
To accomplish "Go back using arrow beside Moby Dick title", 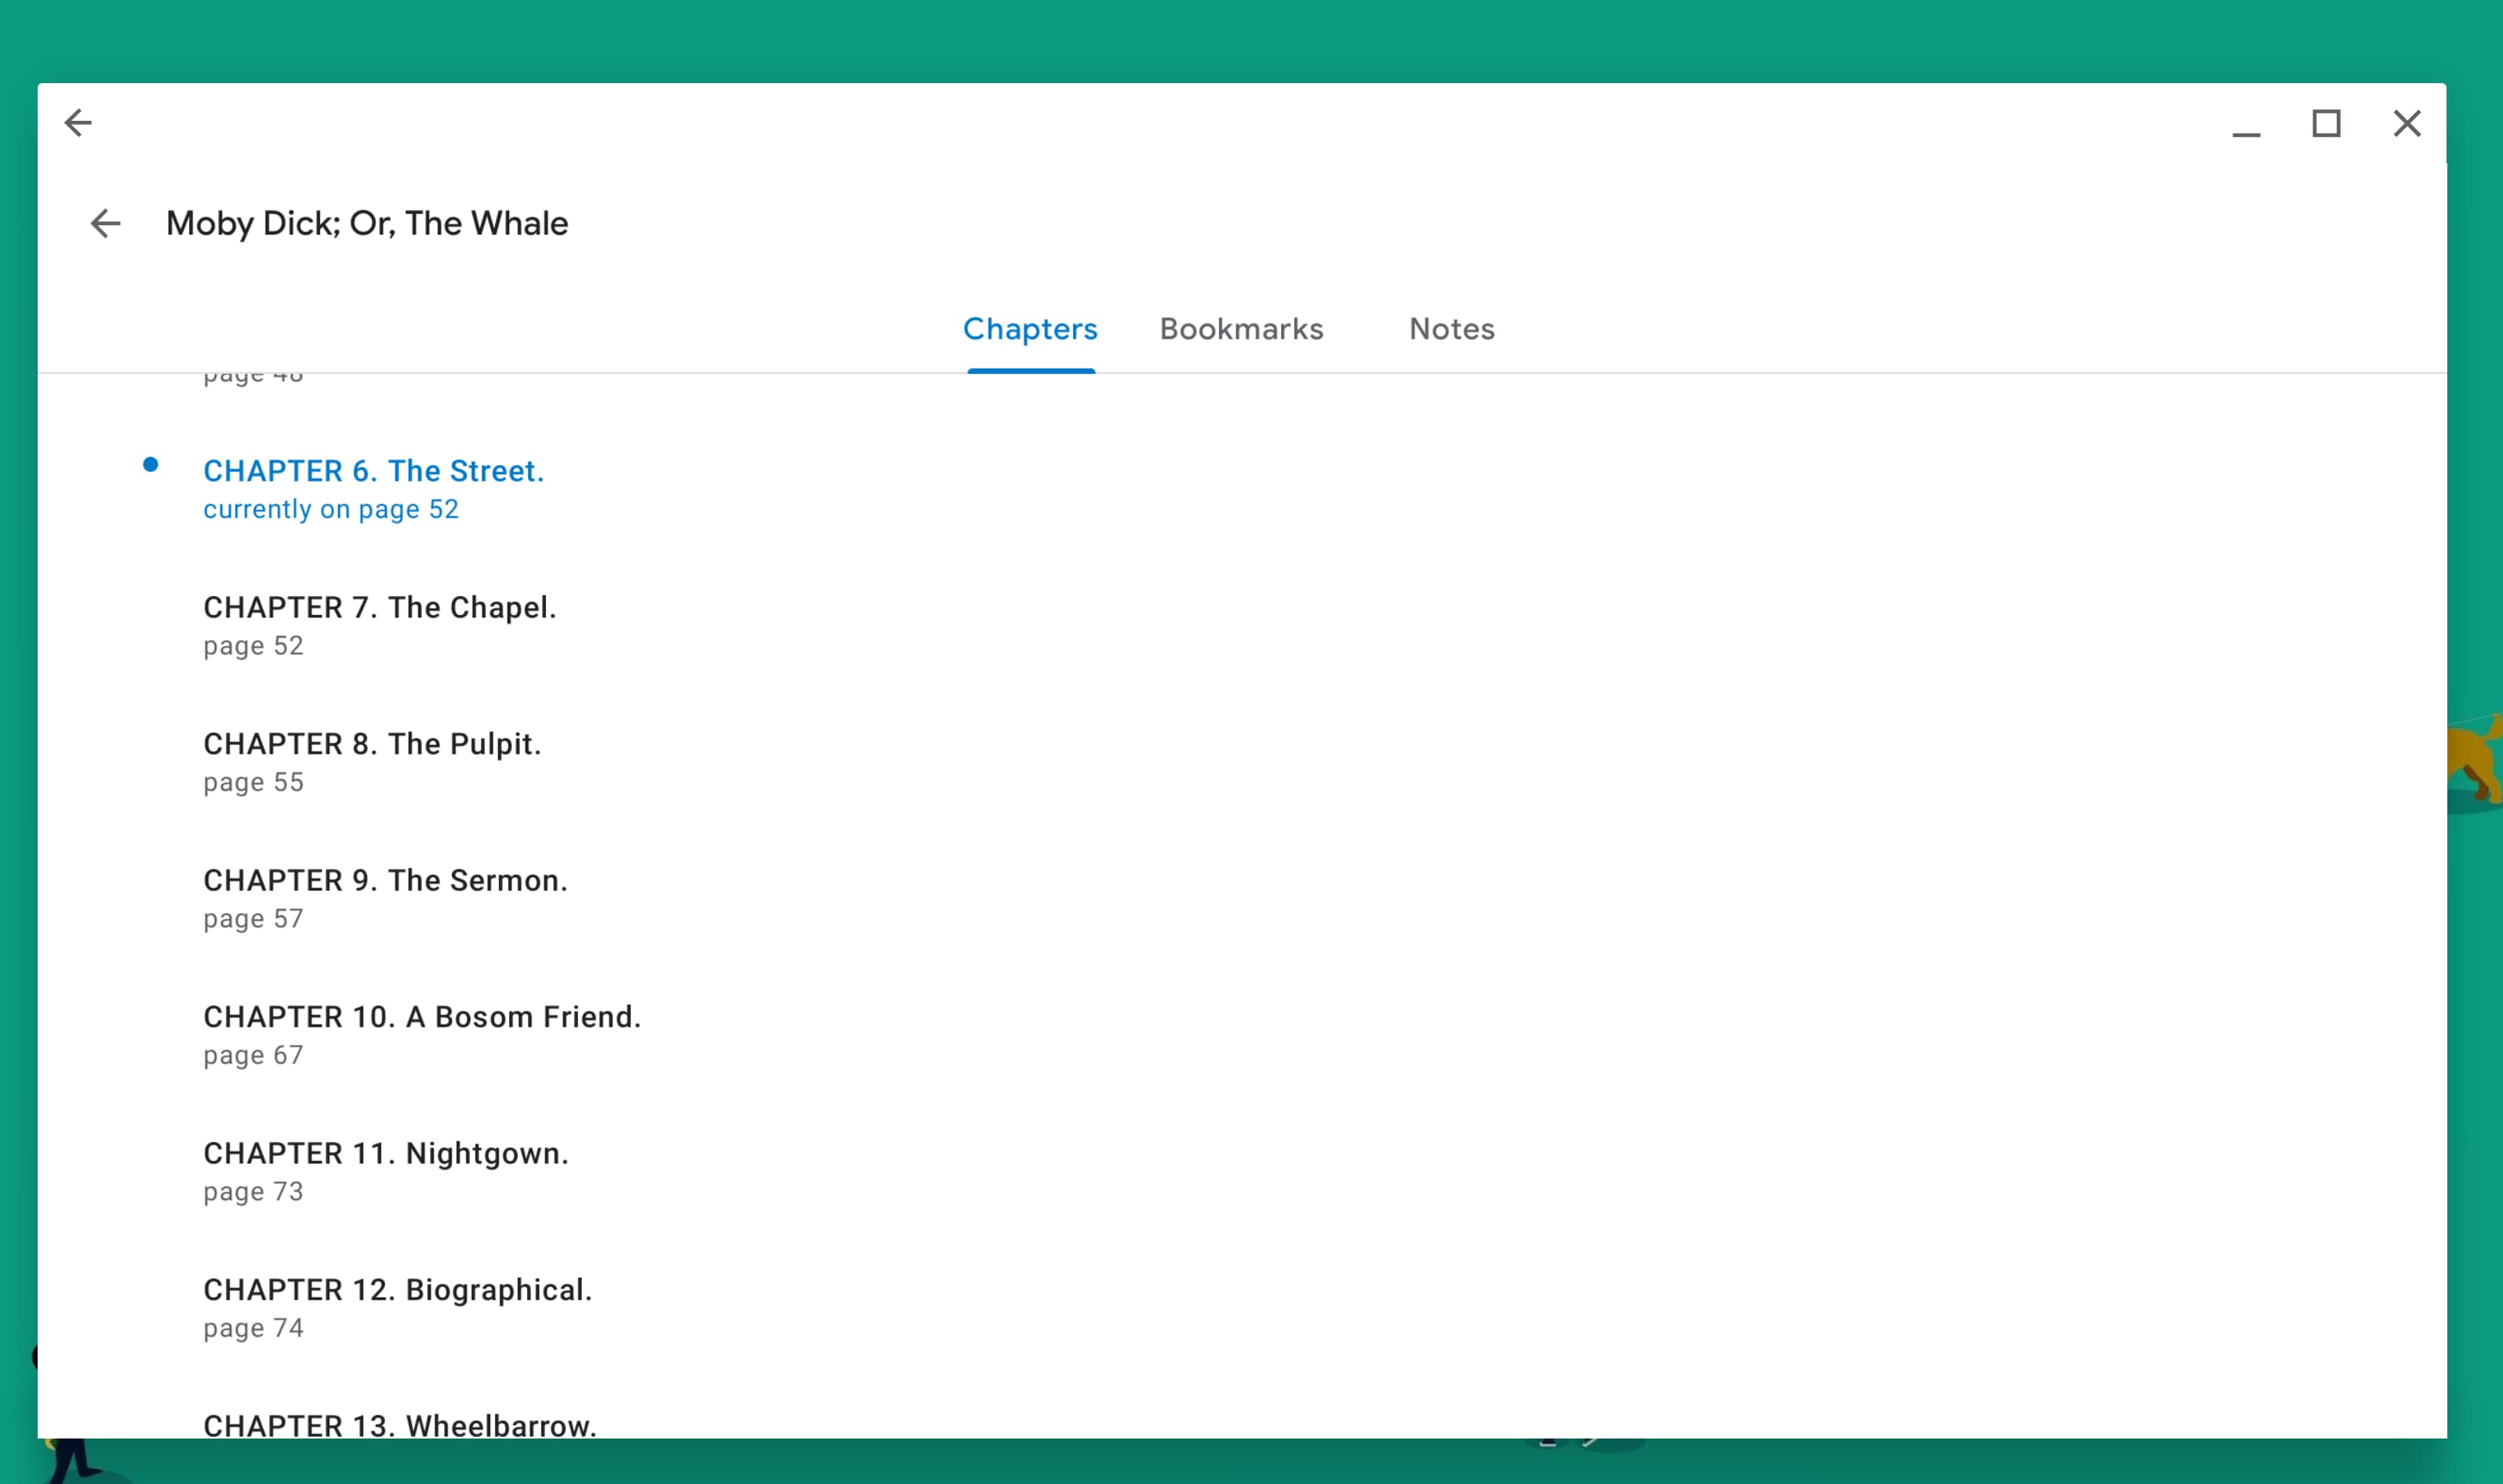I will (x=105, y=223).
